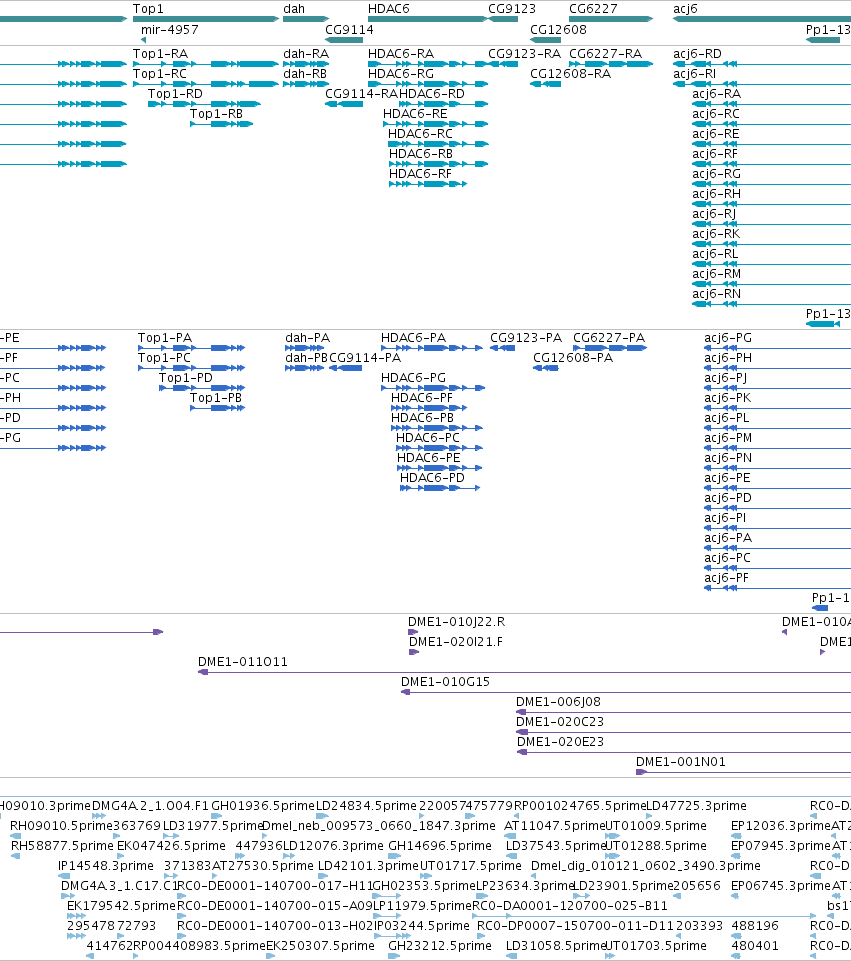Select the CG6227 gene label
This screenshot has width=851, height=961.
593,9
